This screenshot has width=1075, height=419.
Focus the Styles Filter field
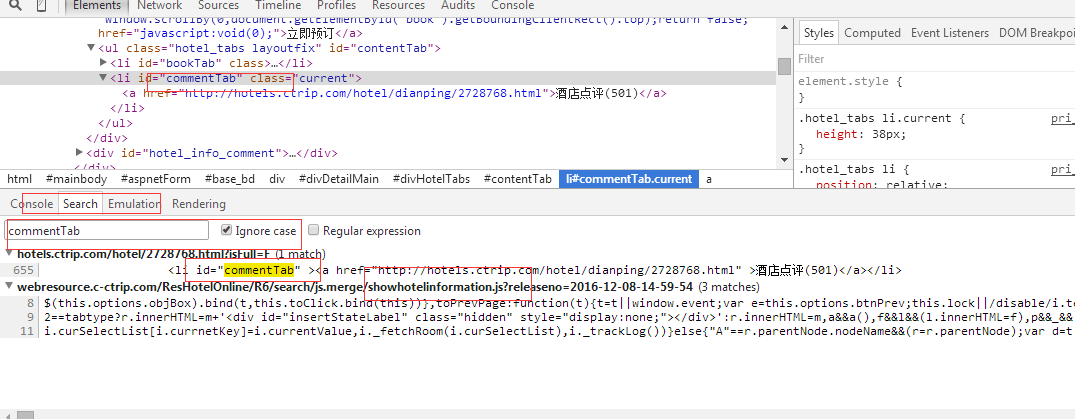coord(935,59)
